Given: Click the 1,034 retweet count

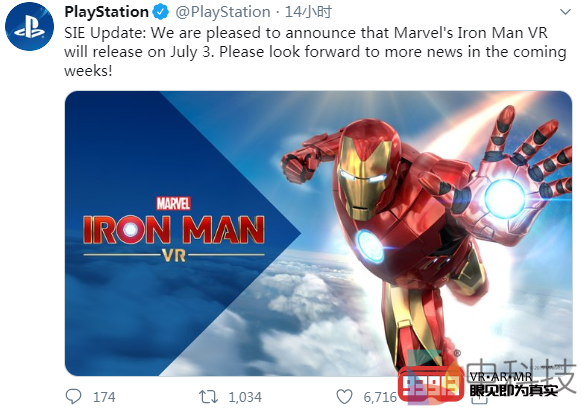Looking at the screenshot, I should (245, 397).
